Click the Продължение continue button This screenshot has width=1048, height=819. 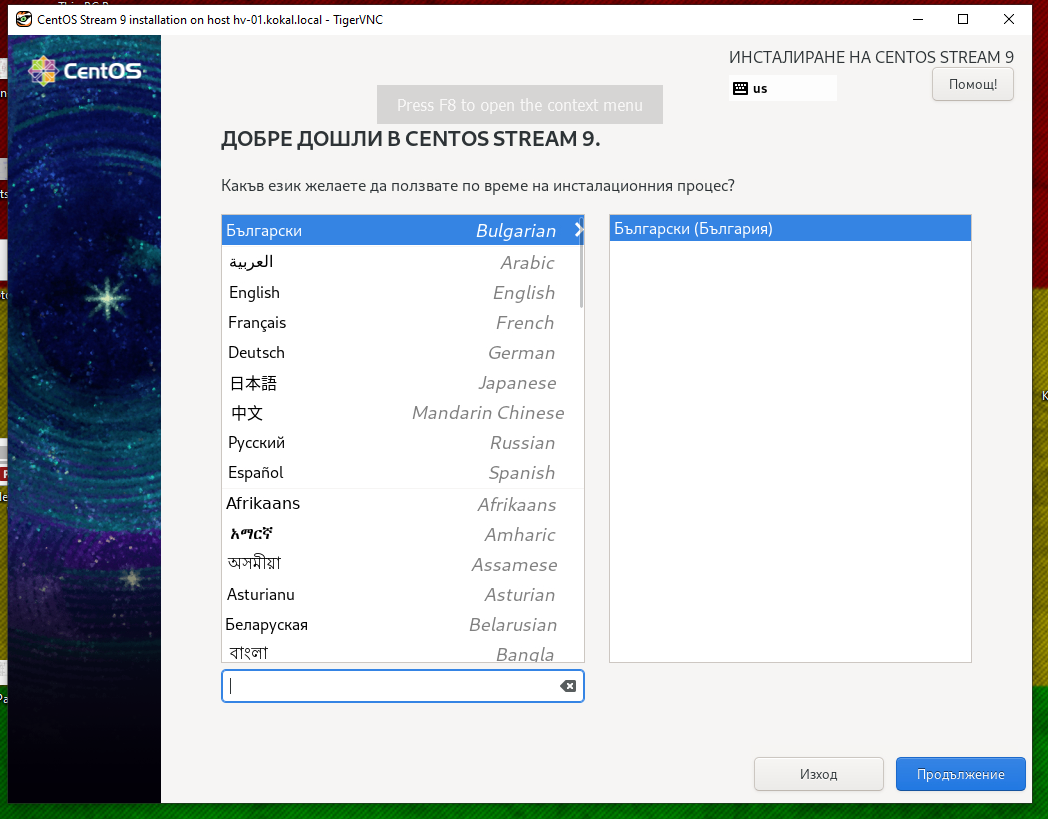tap(960, 774)
